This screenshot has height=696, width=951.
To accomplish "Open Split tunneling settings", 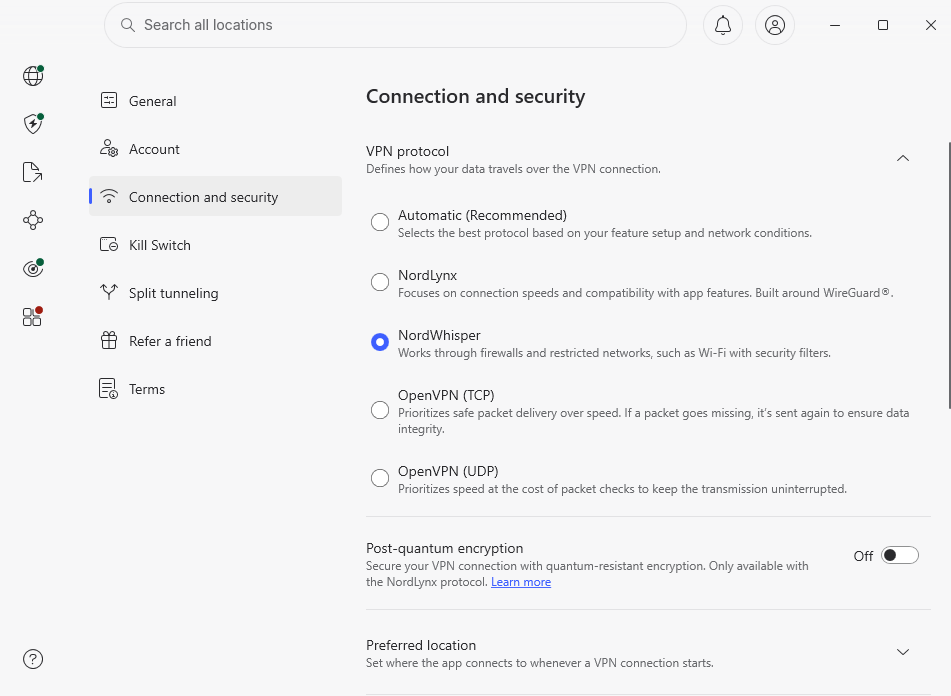I will [215, 293].
